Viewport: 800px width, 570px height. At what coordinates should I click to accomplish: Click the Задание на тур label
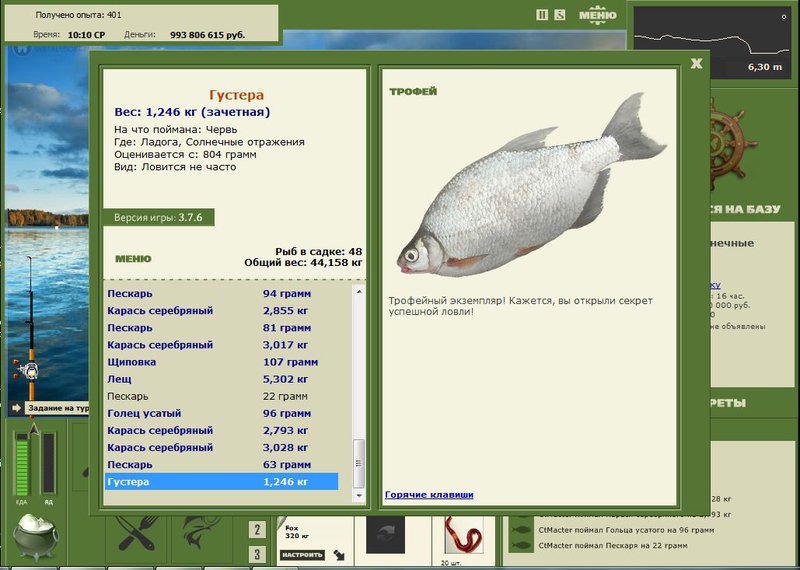tap(58, 408)
